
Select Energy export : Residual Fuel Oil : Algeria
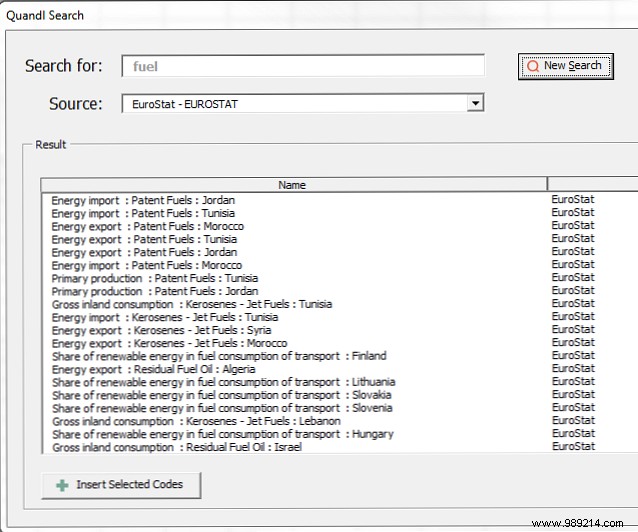153,370
